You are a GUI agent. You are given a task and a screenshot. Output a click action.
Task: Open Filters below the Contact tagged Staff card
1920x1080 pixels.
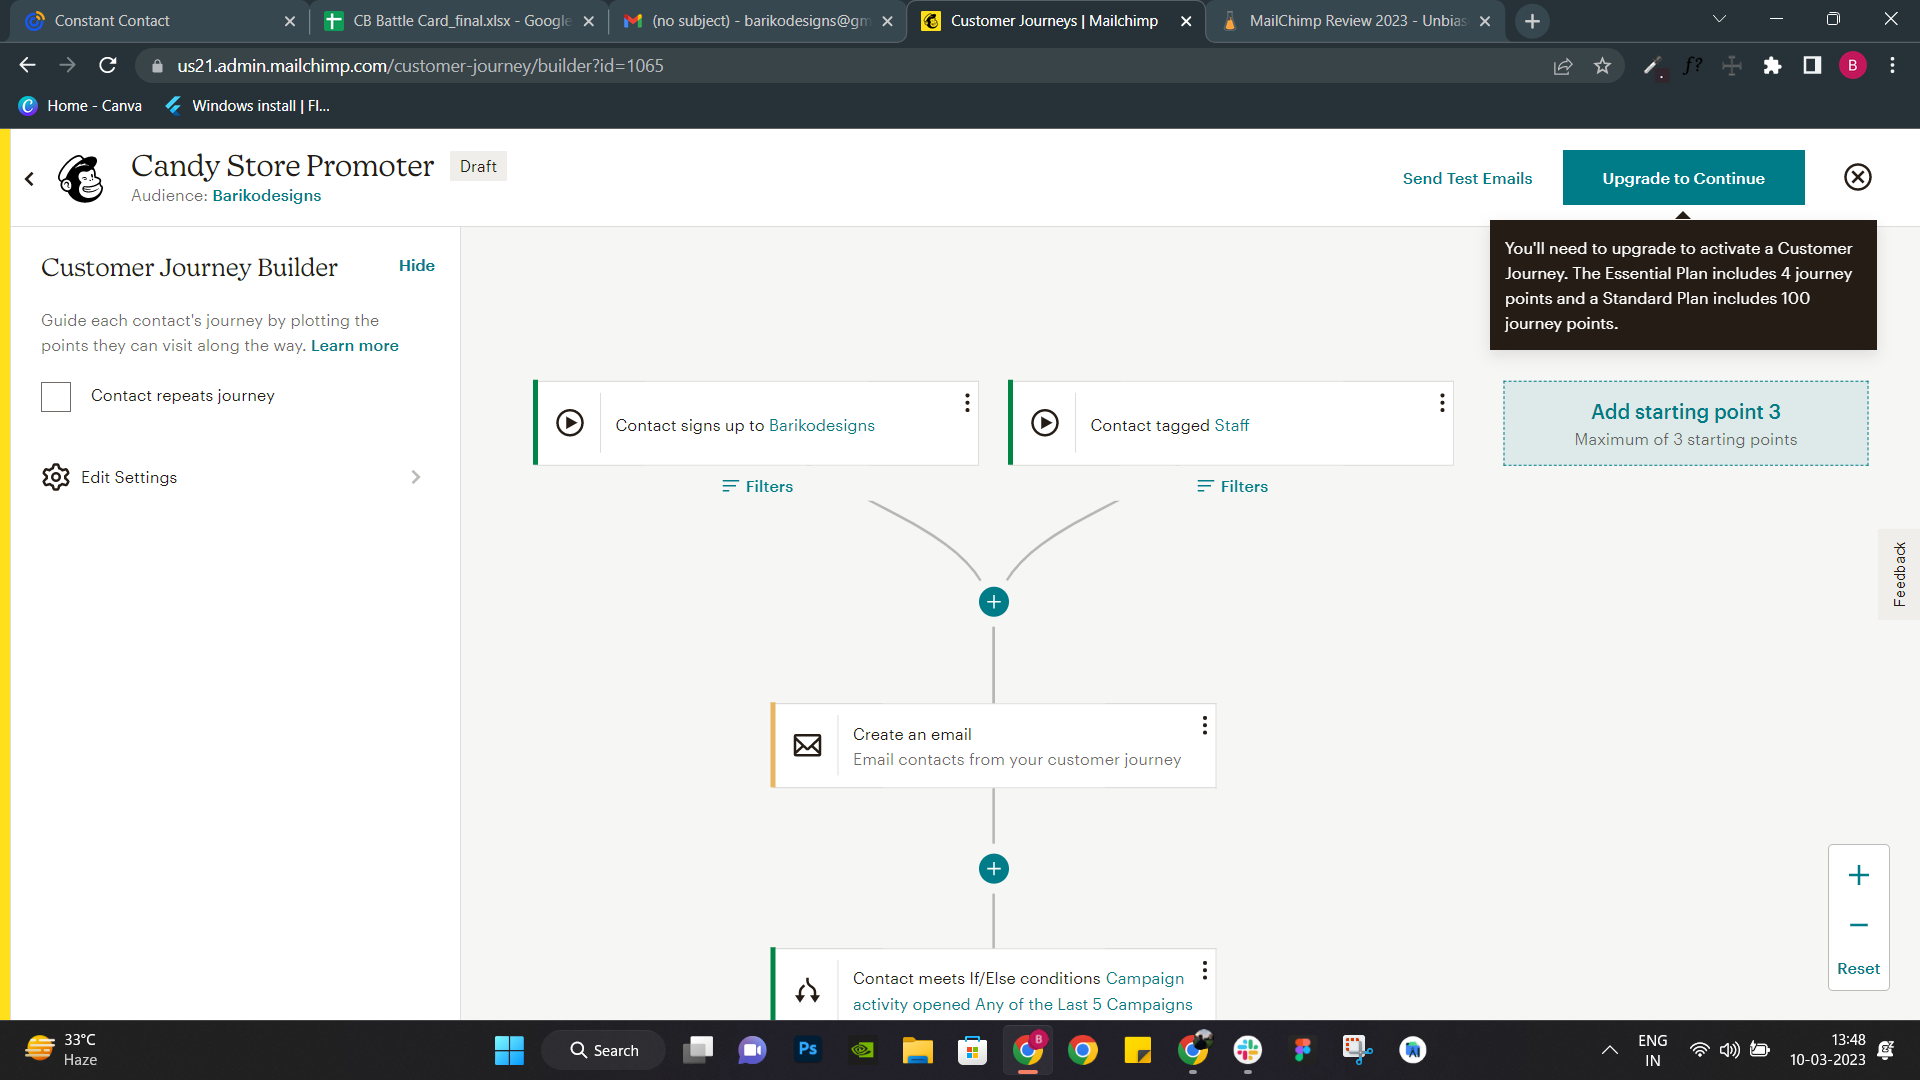1232,486
